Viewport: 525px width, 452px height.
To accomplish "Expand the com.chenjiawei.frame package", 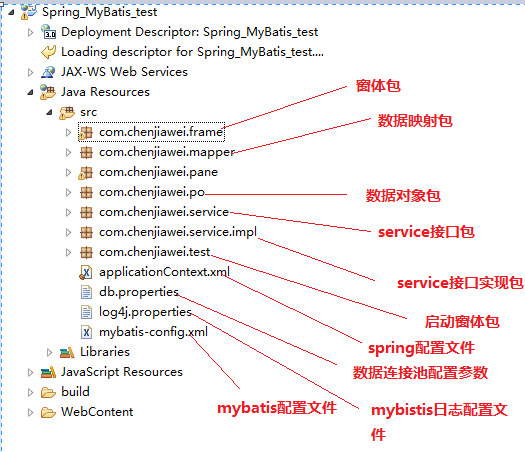I will (68, 133).
